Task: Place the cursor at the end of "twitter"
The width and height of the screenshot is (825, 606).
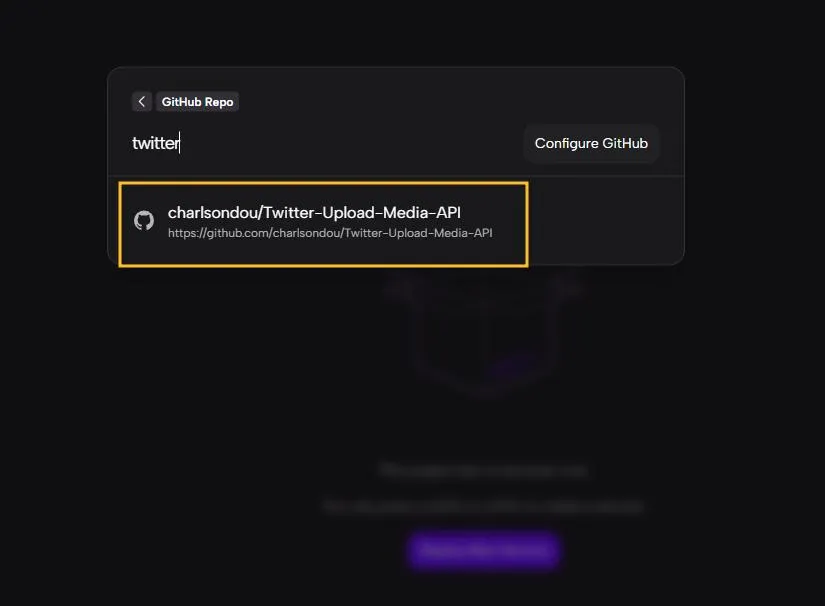Action: 180,143
